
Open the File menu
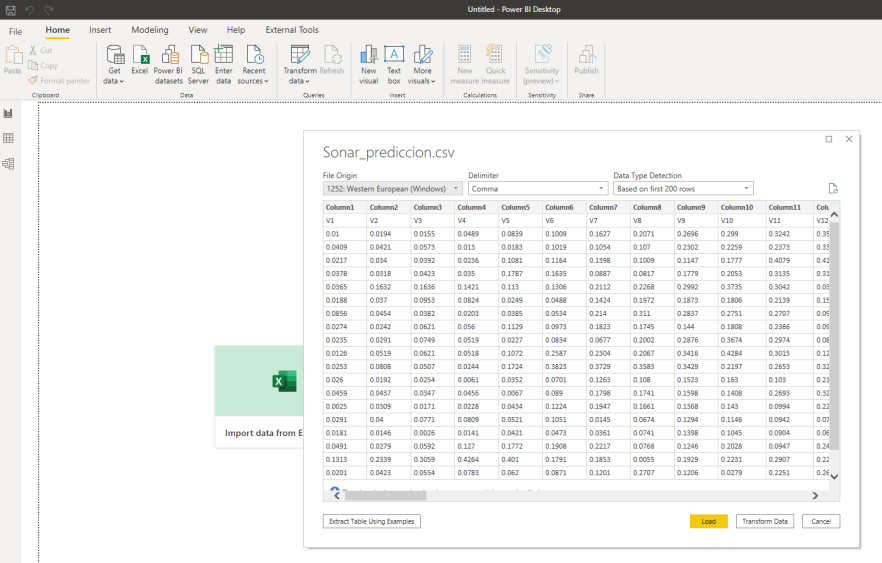[x=16, y=31]
